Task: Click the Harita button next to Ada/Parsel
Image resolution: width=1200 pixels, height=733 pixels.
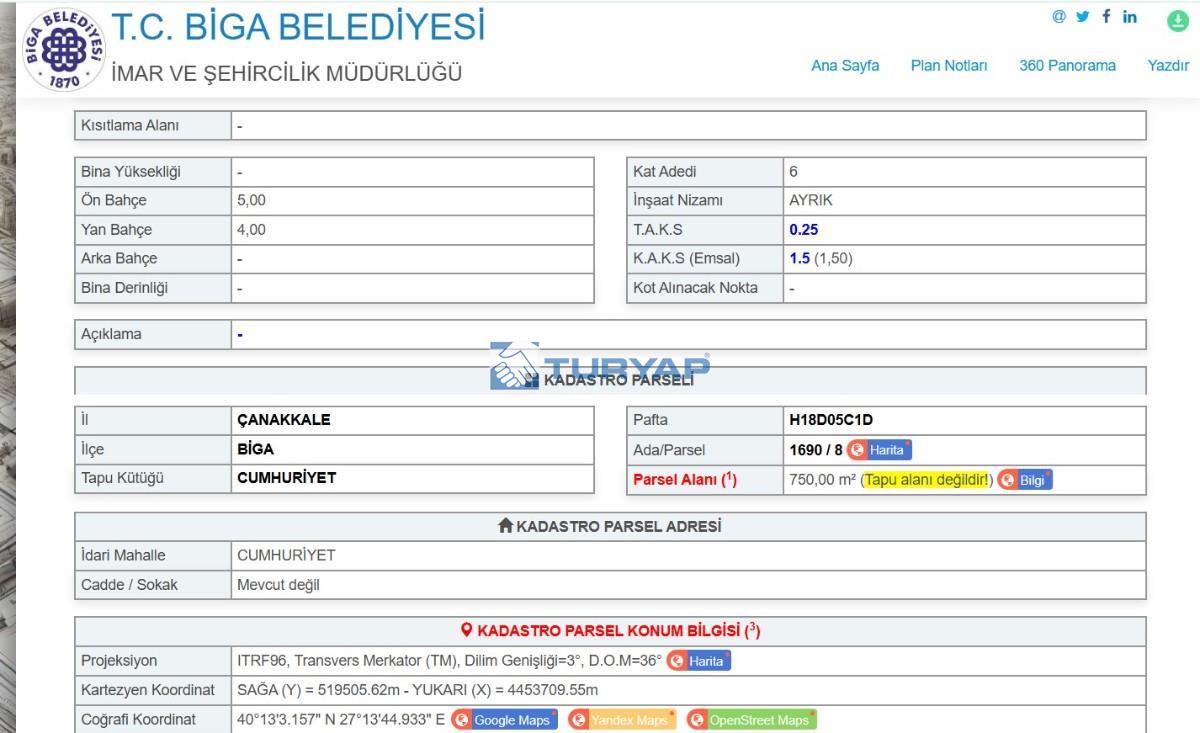Action: coord(879,450)
